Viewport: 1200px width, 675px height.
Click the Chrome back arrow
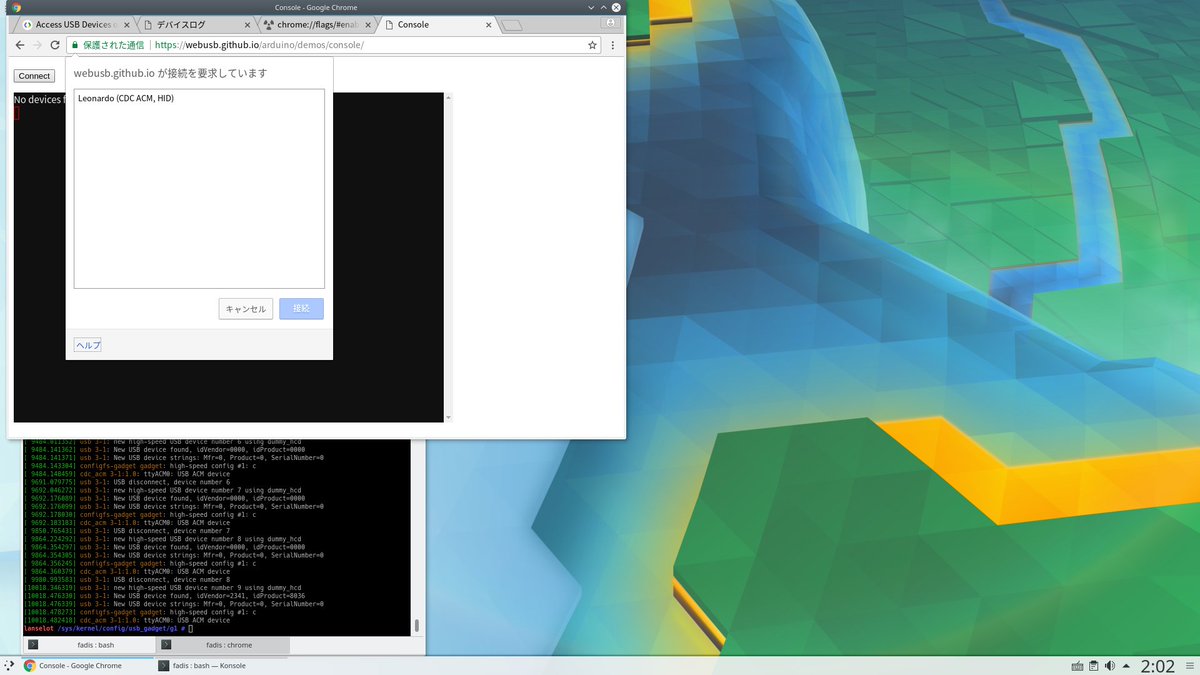(x=20, y=45)
